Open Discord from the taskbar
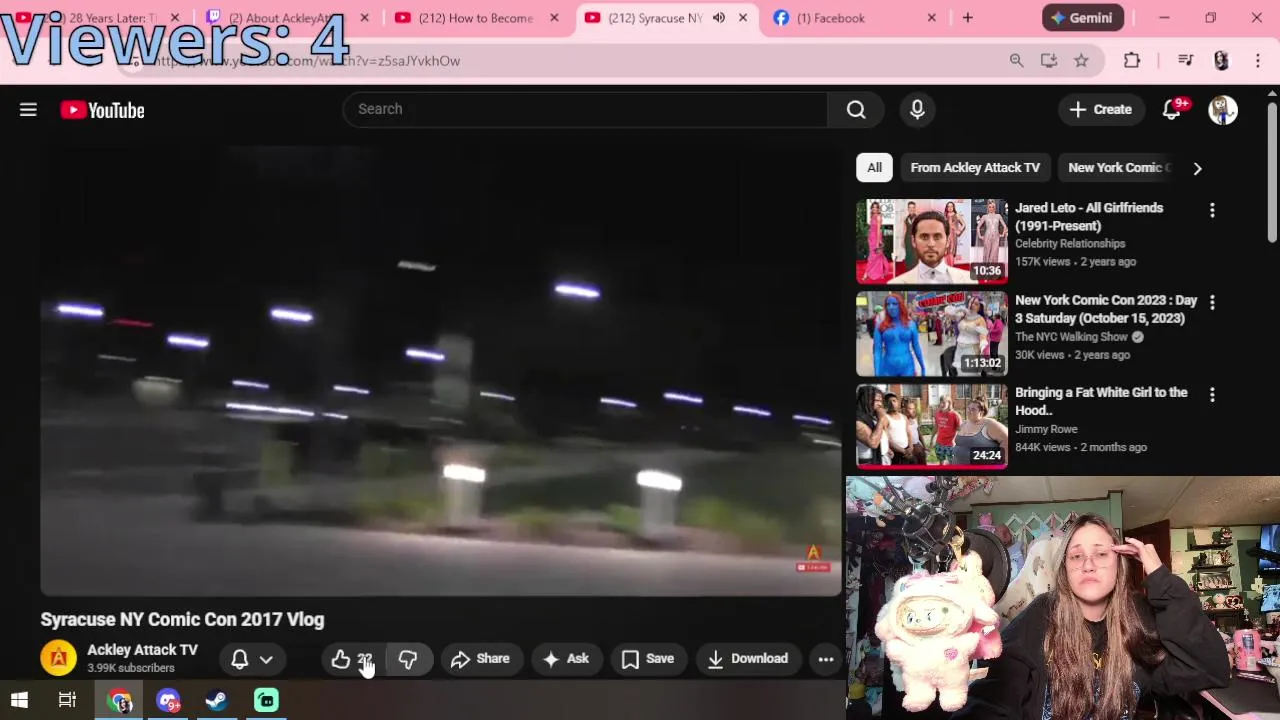1280x720 pixels. click(x=168, y=700)
